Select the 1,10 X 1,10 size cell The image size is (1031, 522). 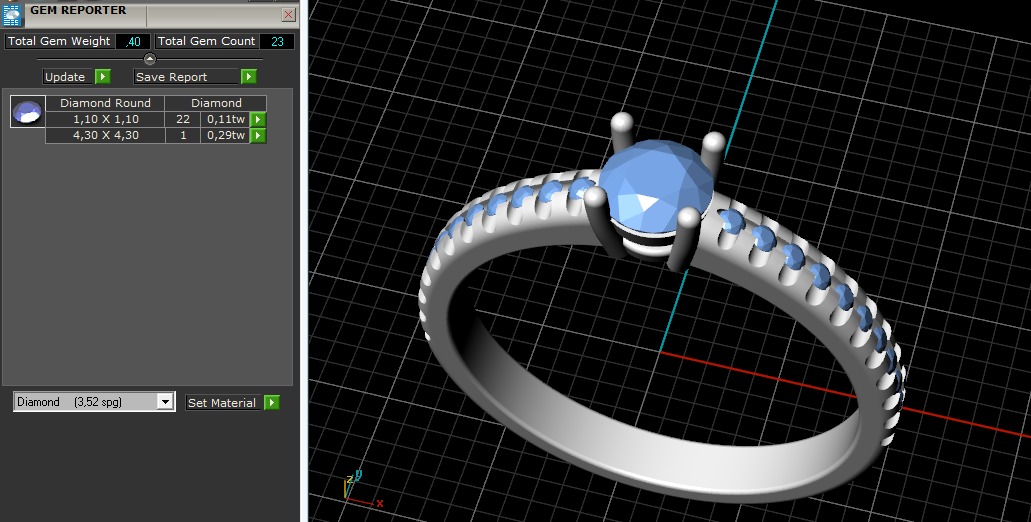click(105, 120)
